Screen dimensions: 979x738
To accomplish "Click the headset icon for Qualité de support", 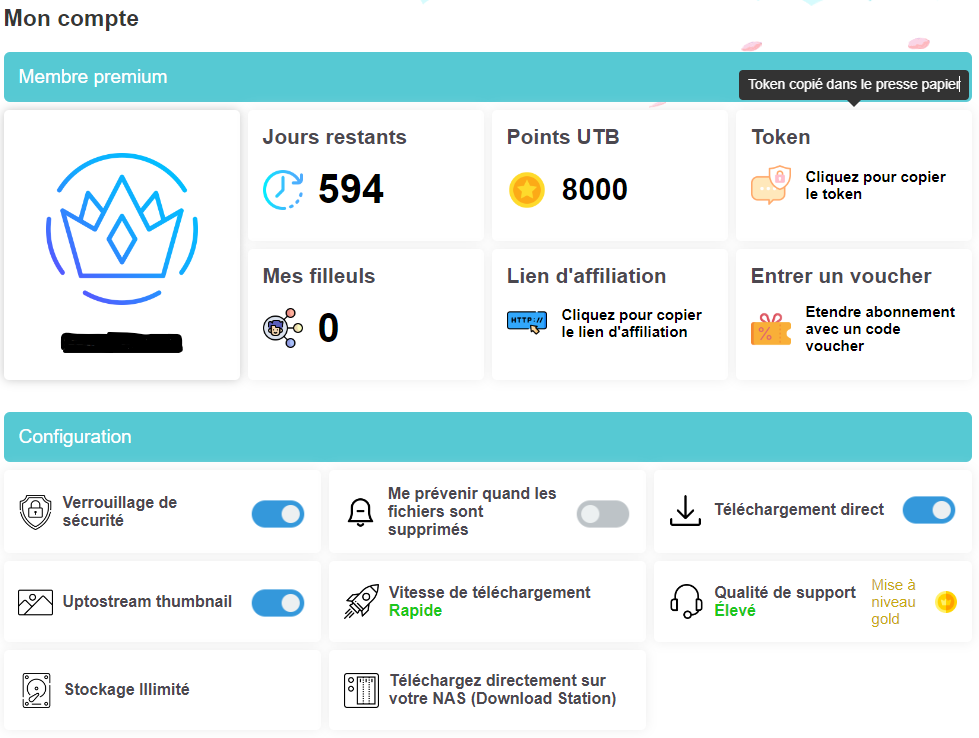I will (x=684, y=601).
